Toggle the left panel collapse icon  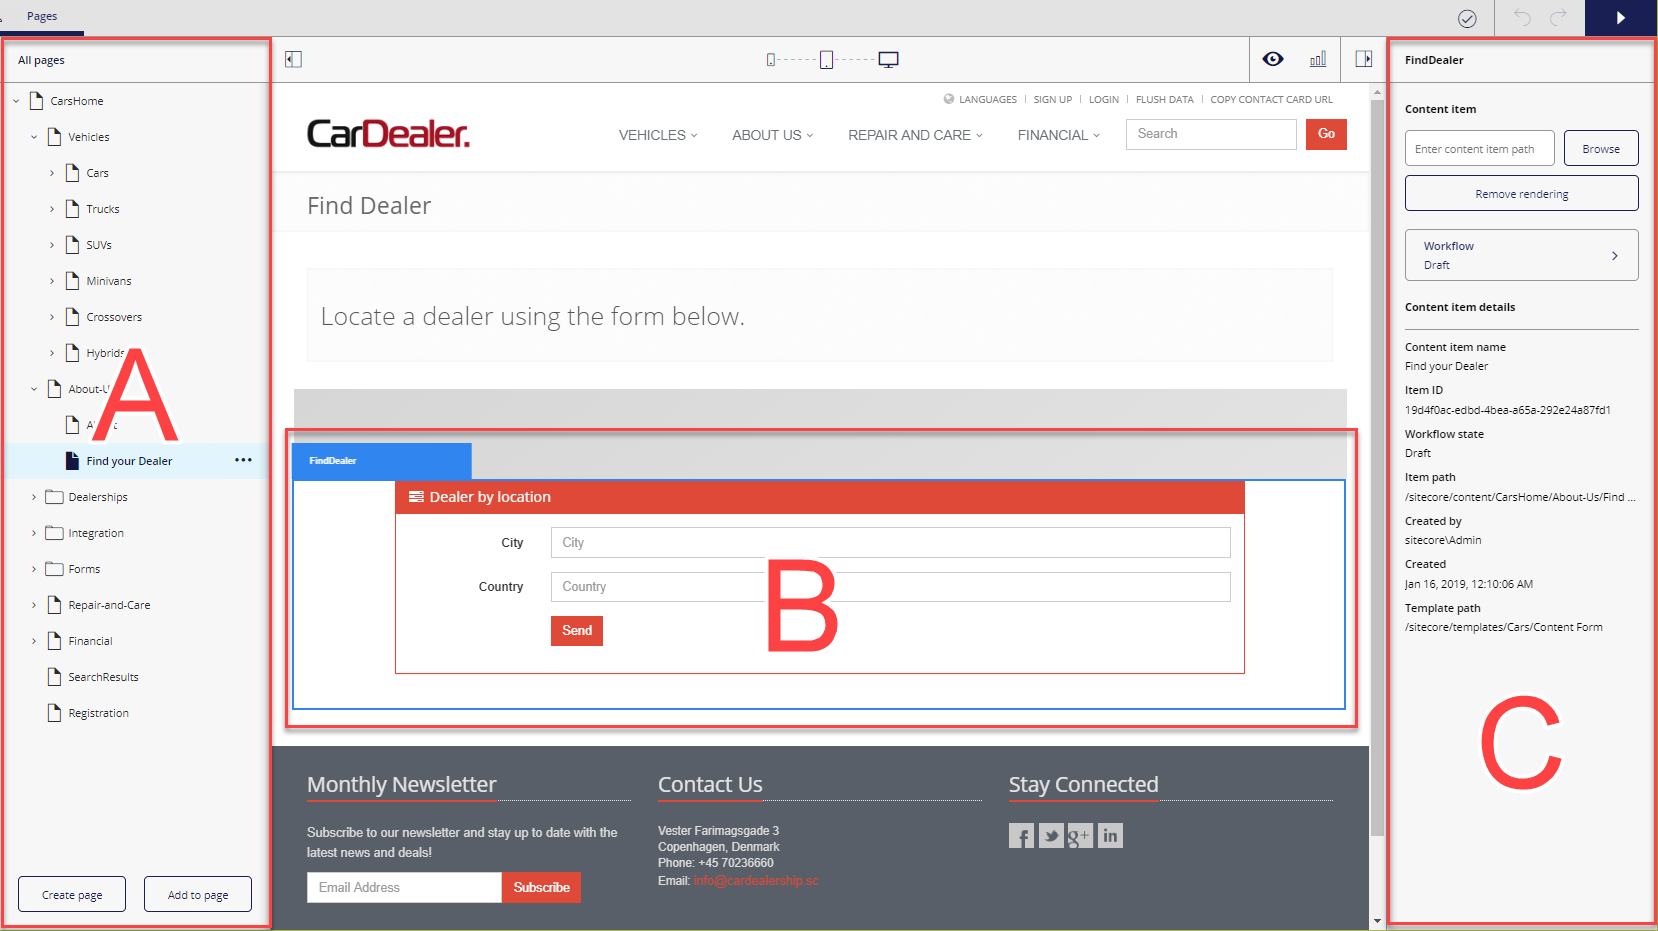[293, 60]
